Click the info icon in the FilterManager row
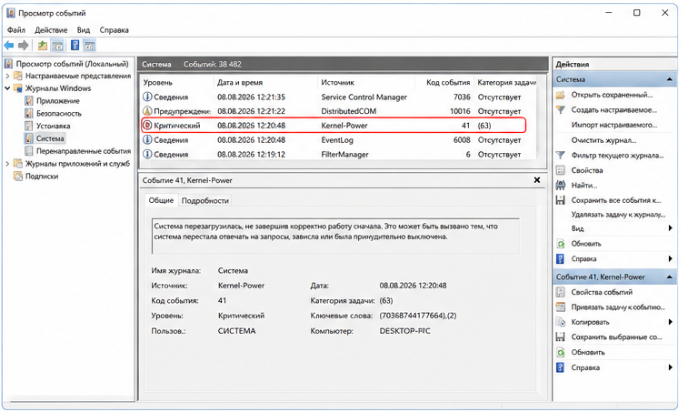Viewport: 681px width, 412px height. click(147, 154)
